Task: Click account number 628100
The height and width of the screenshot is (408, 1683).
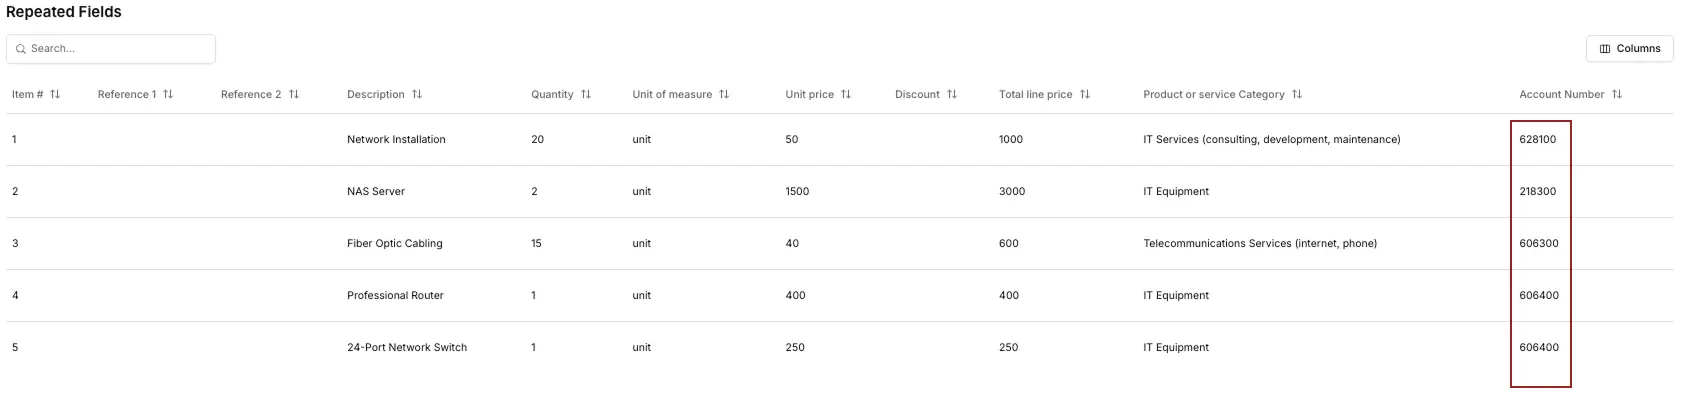Action: pyautogui.click(x=1538, y=139)
